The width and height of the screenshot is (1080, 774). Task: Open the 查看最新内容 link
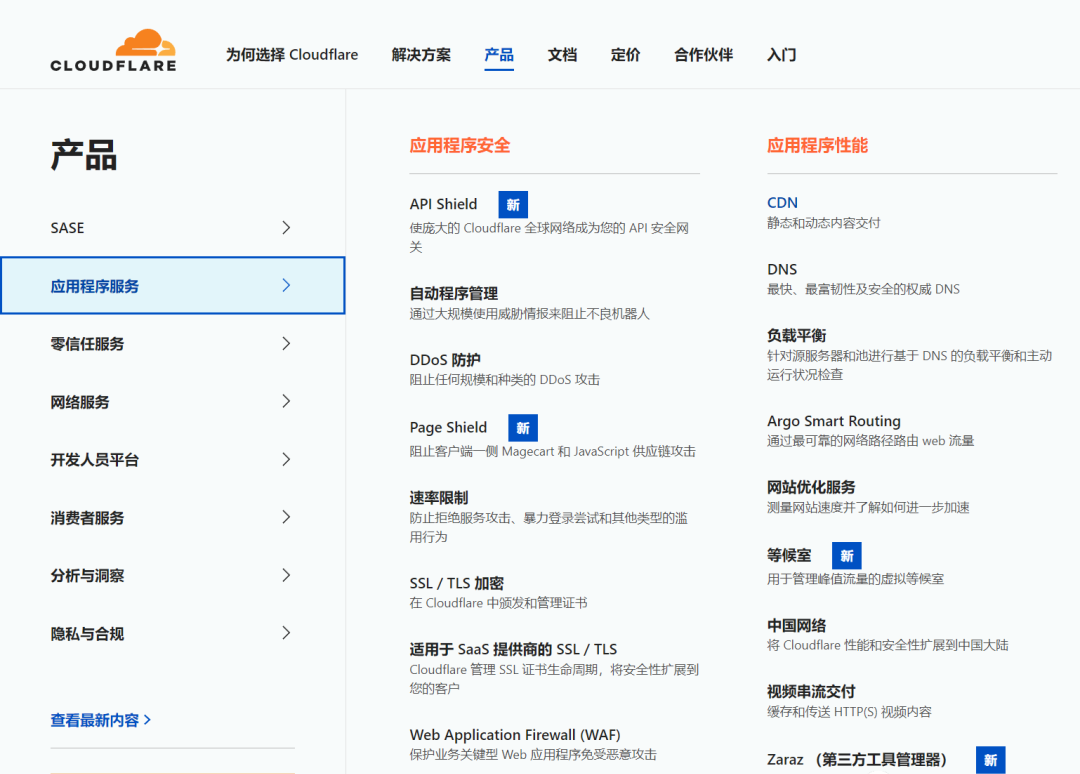101,720
